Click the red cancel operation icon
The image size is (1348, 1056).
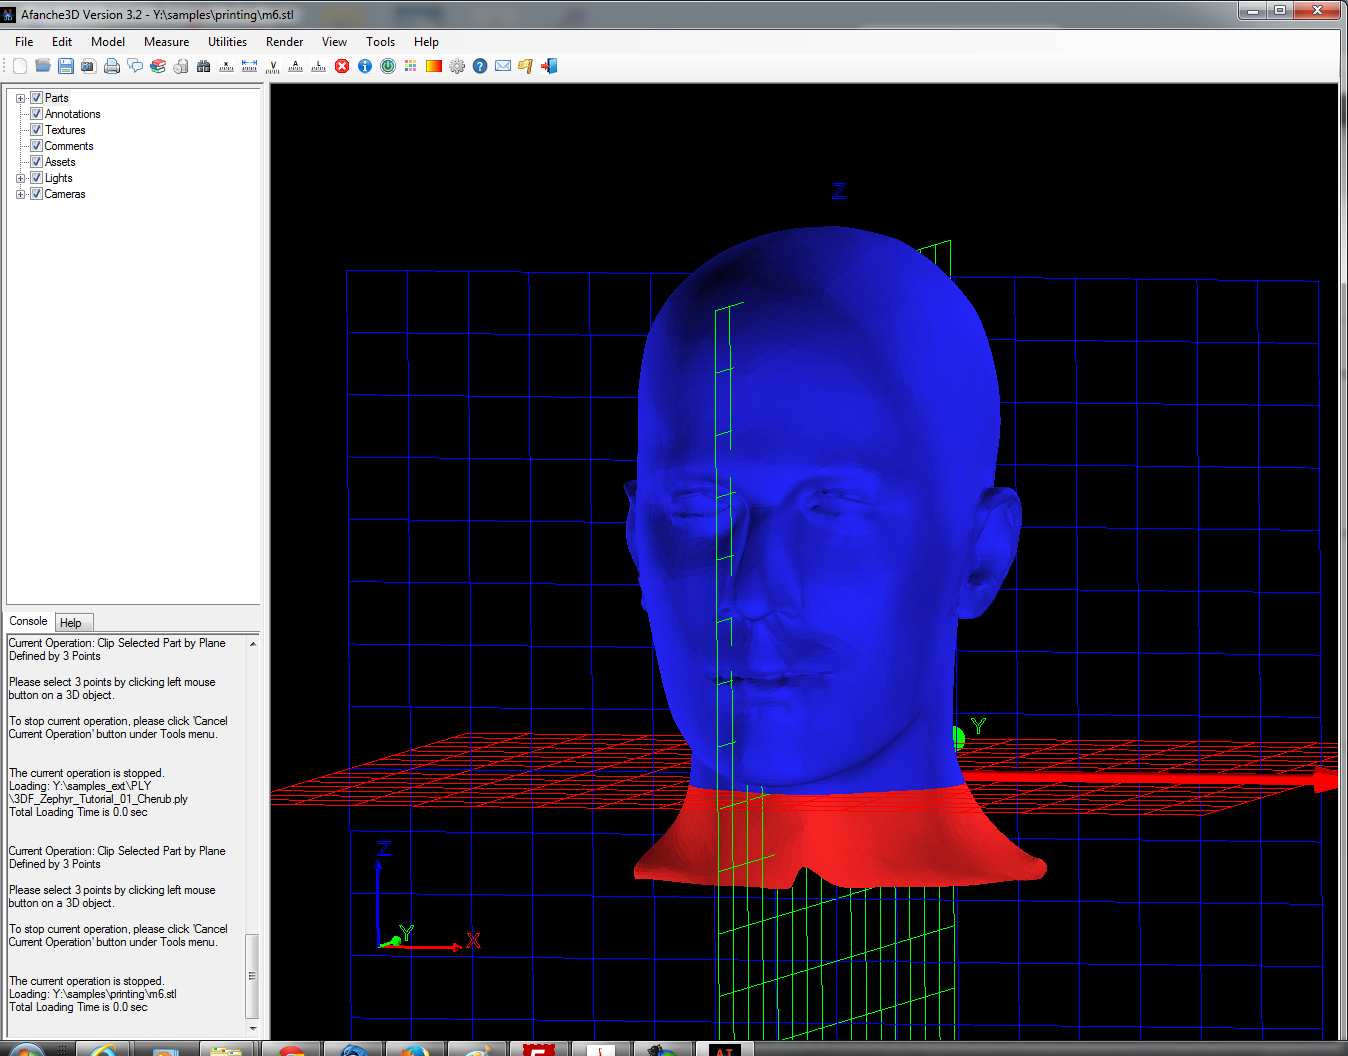(x=342, y=66)
